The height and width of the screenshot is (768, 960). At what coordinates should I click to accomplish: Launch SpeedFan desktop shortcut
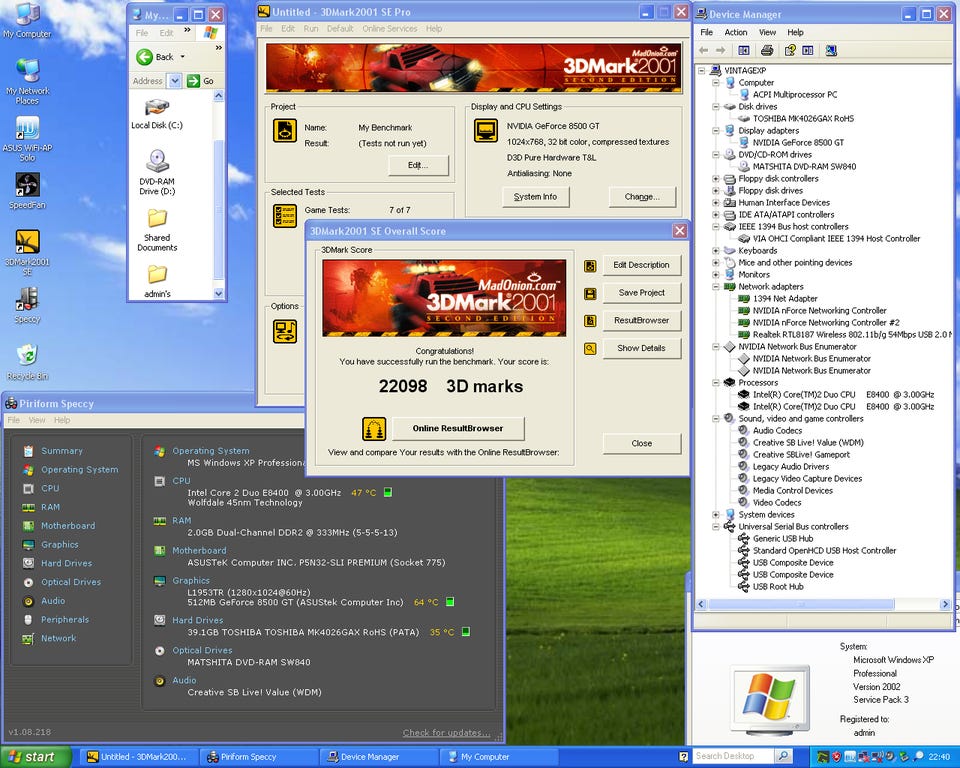pyautogui.click(x=27, y=191)
